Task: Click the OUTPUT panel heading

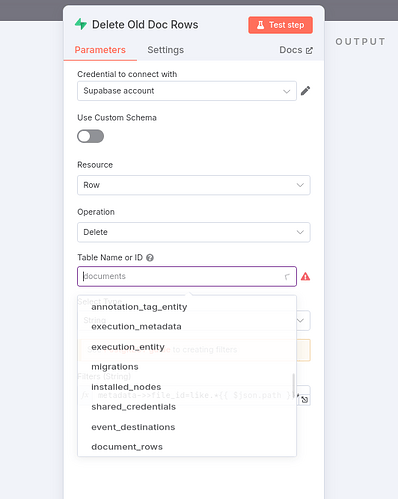Action: tap(360, 42)
